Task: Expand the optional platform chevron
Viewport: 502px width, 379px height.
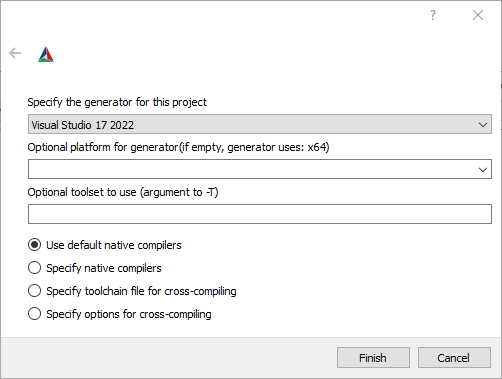Action: (x=483, y=170)
